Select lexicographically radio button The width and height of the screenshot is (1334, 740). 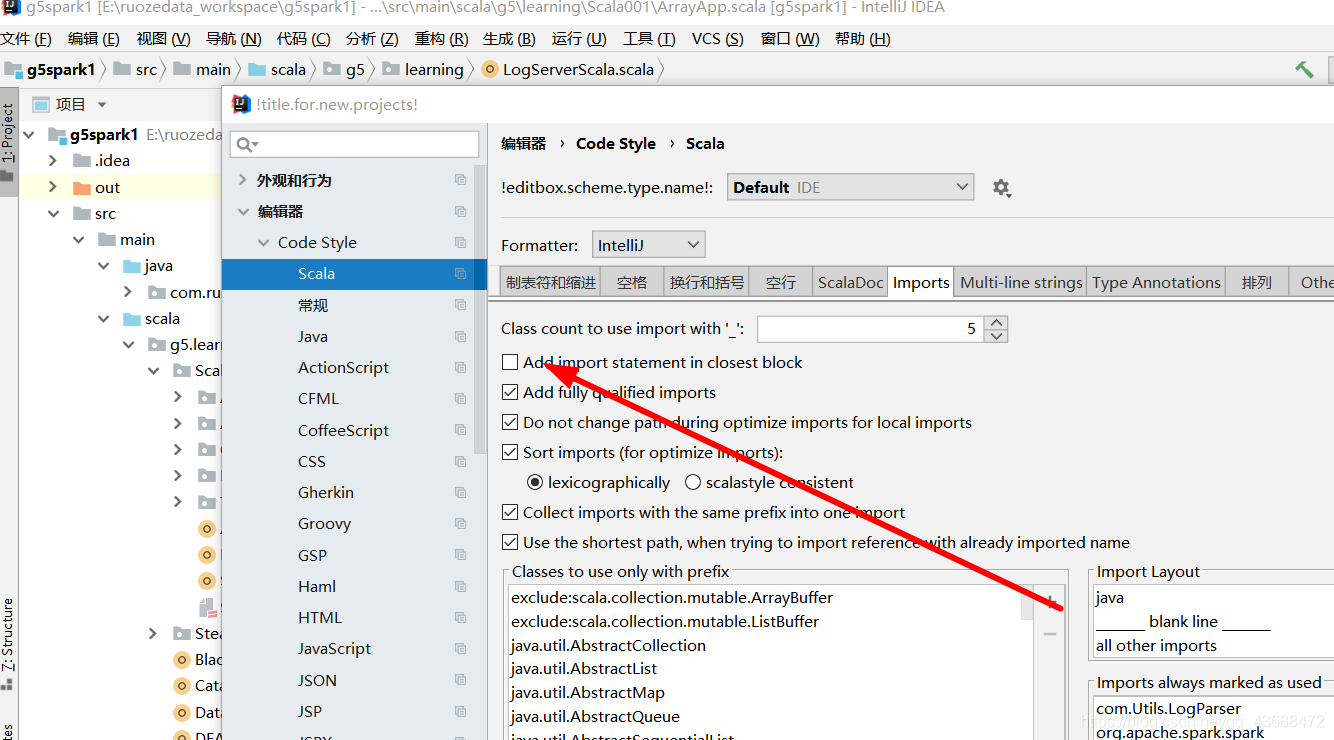coord(535,482)
